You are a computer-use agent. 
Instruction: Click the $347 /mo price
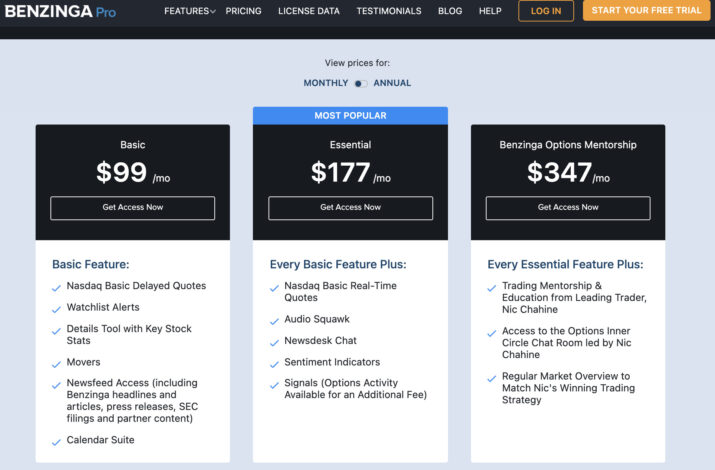(x=568, y=173)
